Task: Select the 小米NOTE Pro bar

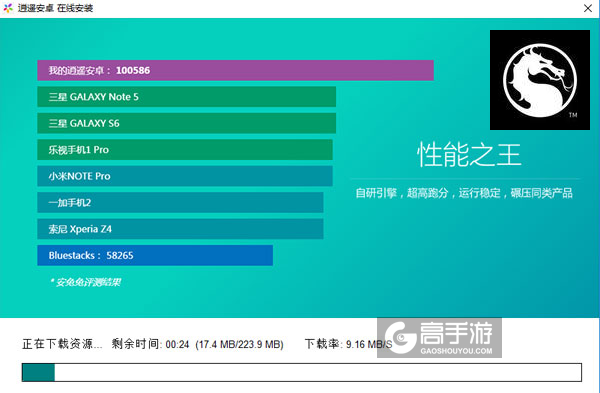Action: pyautogui.click(x=185, y=176)
